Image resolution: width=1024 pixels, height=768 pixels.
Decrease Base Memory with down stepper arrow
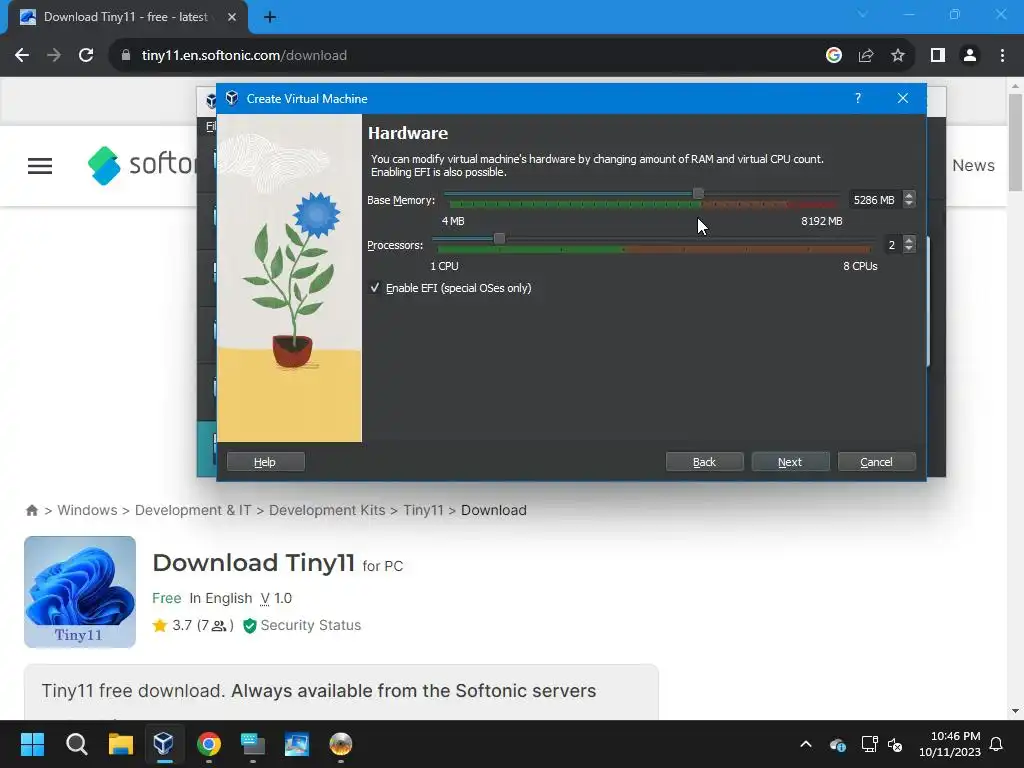tap(908, 204)
